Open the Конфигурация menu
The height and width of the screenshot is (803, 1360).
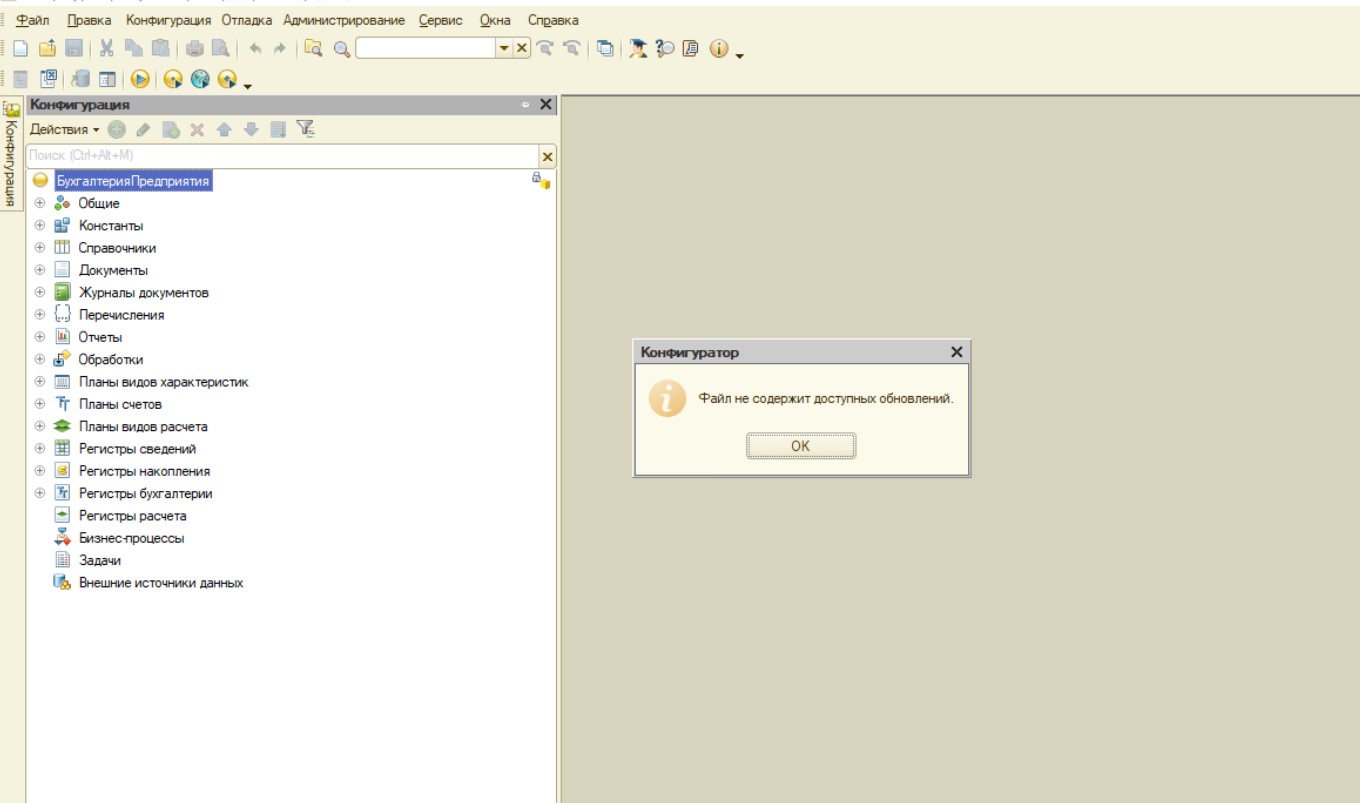(x=169, y=20)
